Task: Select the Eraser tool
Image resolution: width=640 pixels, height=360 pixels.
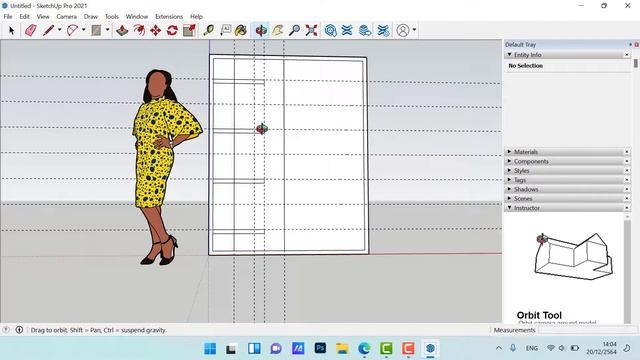Action: 31,31
